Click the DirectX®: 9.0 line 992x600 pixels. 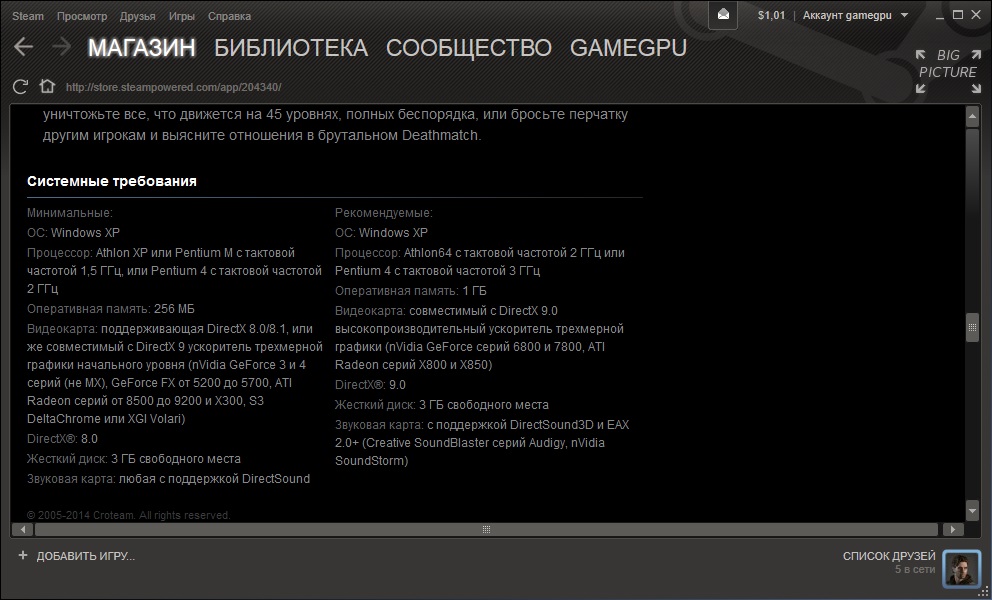click(x=370, y=385)
